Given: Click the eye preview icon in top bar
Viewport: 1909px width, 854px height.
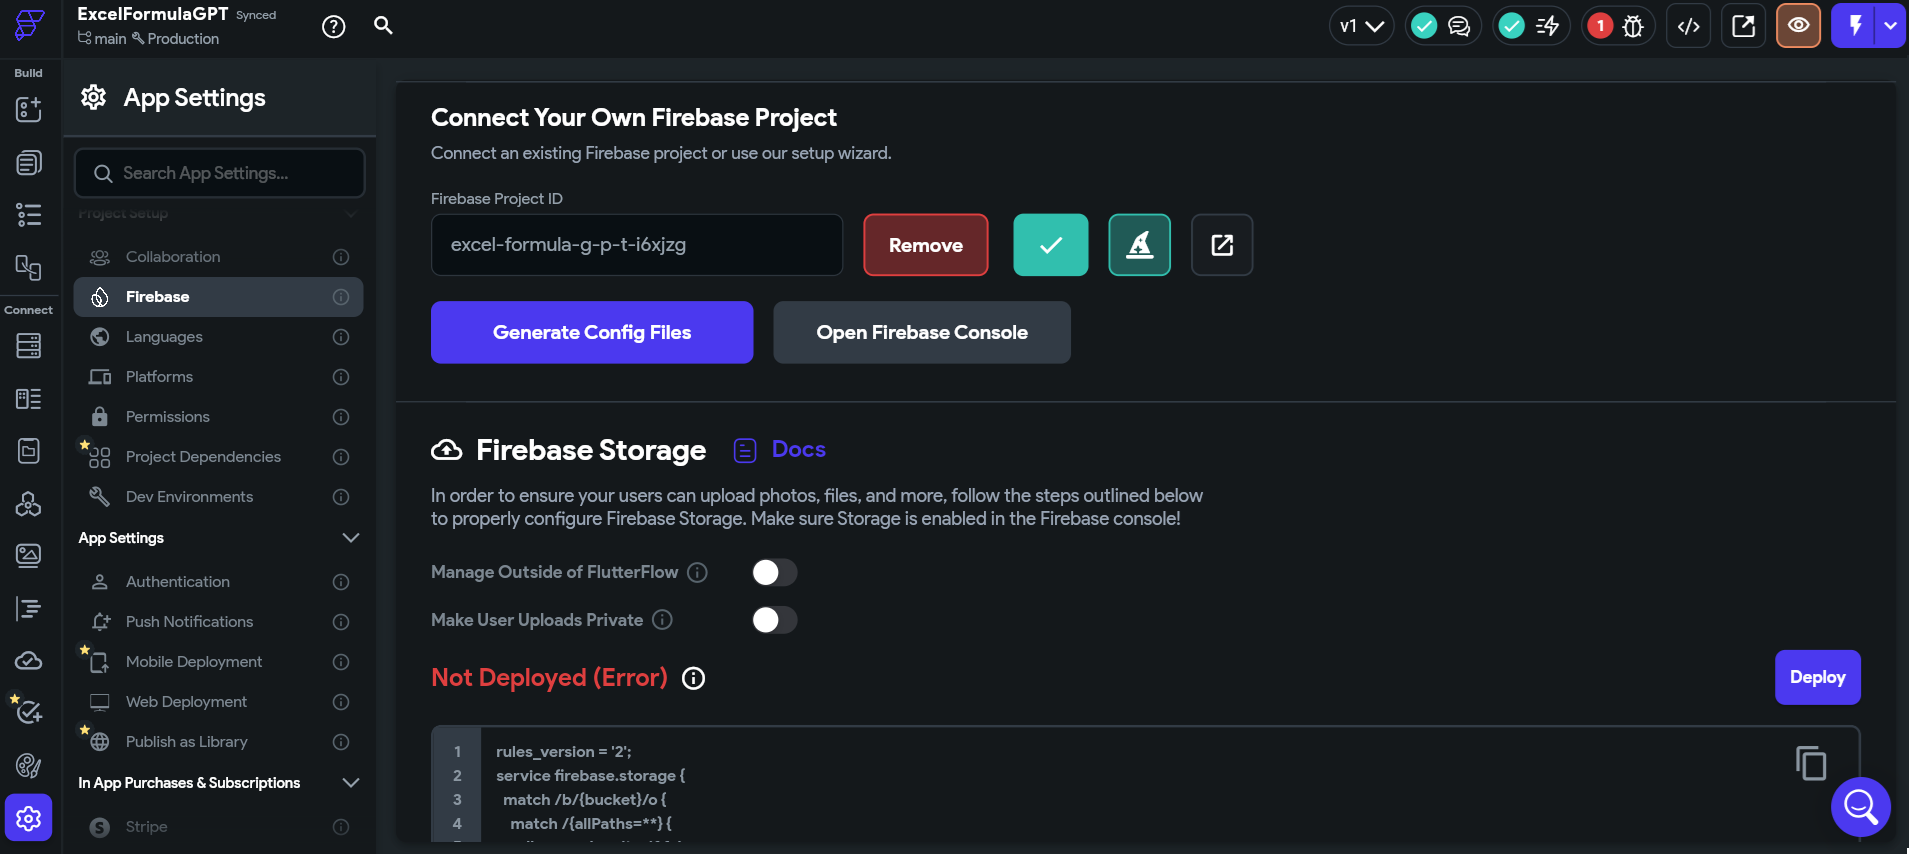Looking at the screenshot, I should pos(1798,26).
